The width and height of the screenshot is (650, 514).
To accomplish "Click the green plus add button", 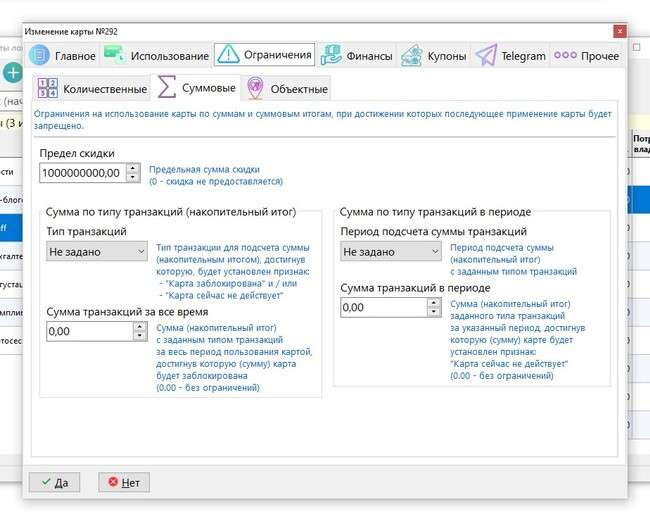I will tap(12, 72).
